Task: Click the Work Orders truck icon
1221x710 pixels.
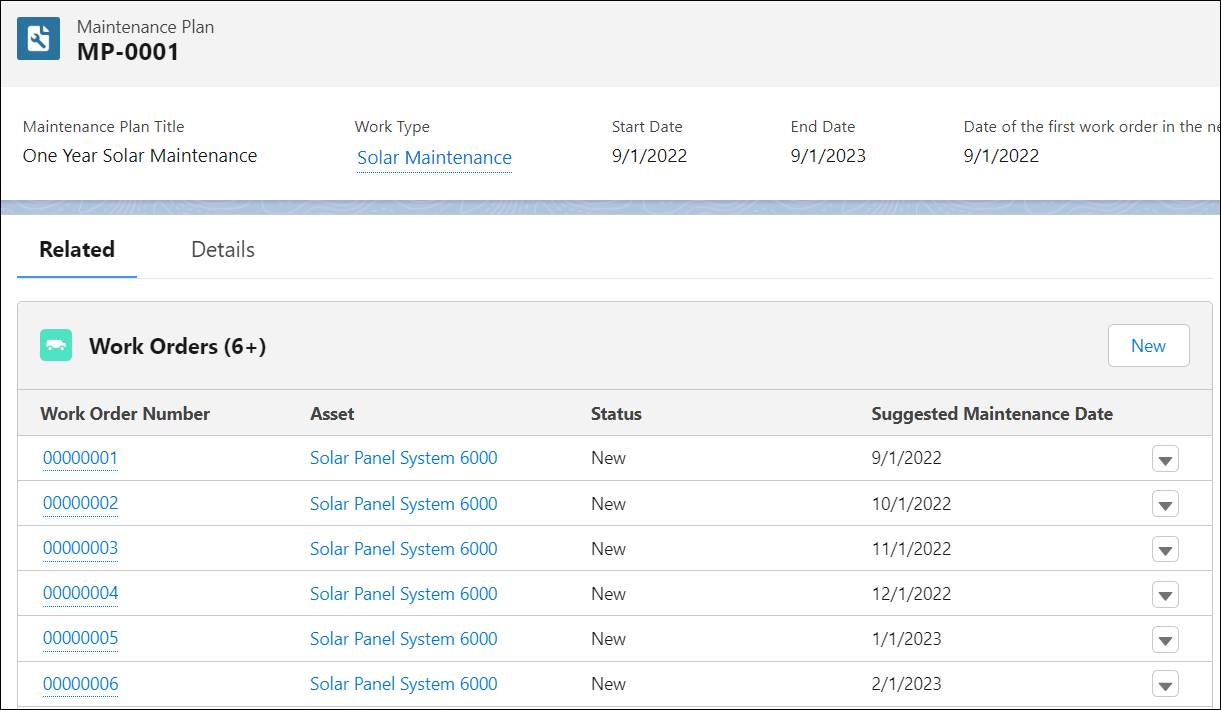Action: pos(56,345)
